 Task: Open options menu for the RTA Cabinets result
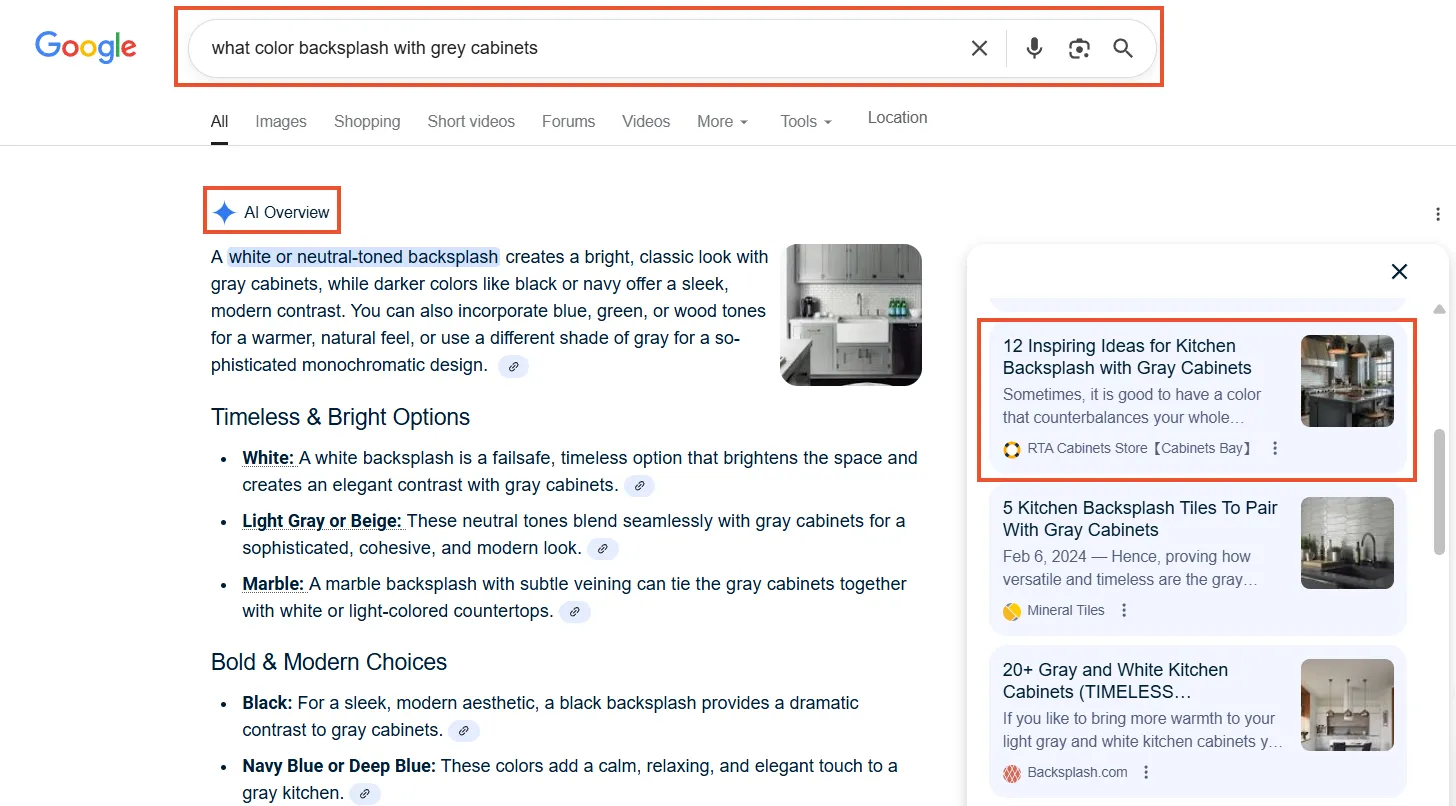(x=1274, y=449)
